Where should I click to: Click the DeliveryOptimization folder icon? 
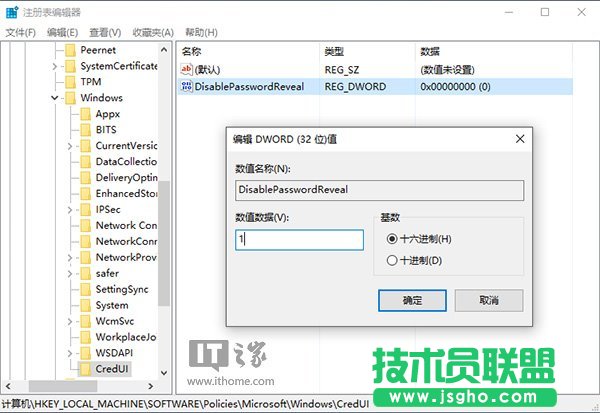pyautogui.click(x=86, y=178)
